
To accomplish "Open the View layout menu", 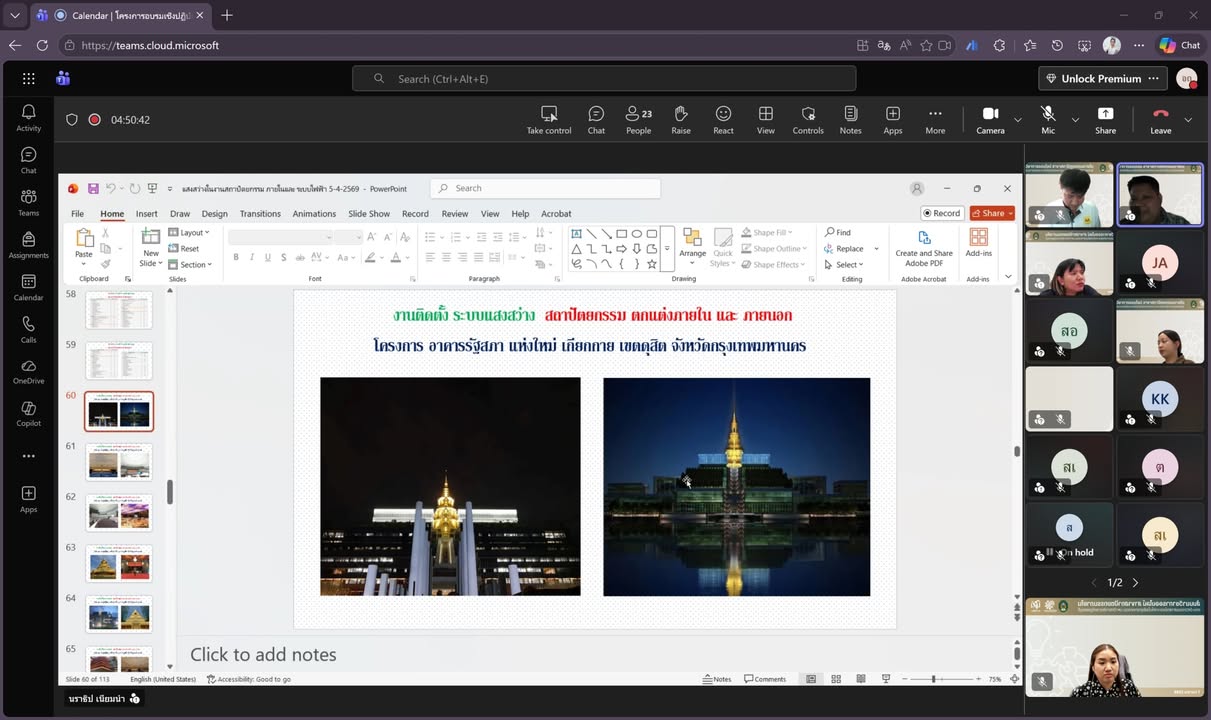I will pyautogui.click(x=765, y=119).
